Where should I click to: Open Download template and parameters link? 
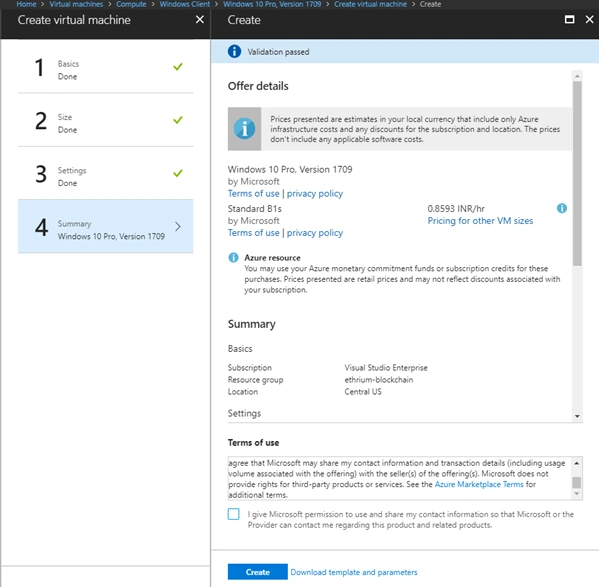(354, 572)
